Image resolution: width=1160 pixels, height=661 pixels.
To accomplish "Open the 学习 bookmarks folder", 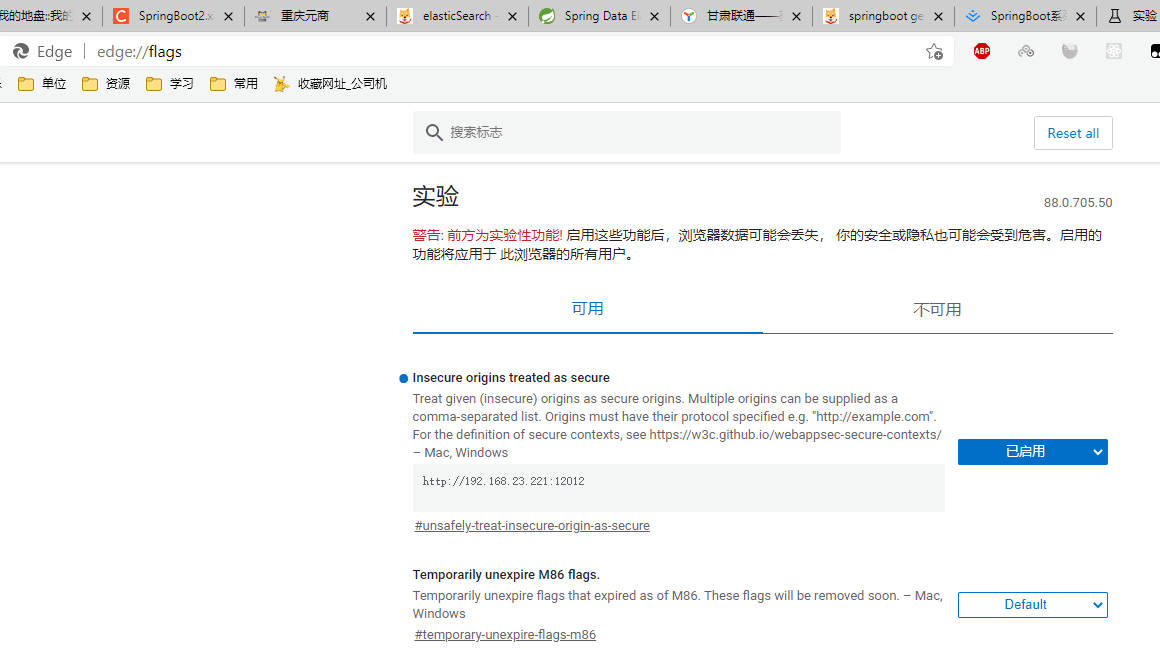I will (x=169, y=84).
